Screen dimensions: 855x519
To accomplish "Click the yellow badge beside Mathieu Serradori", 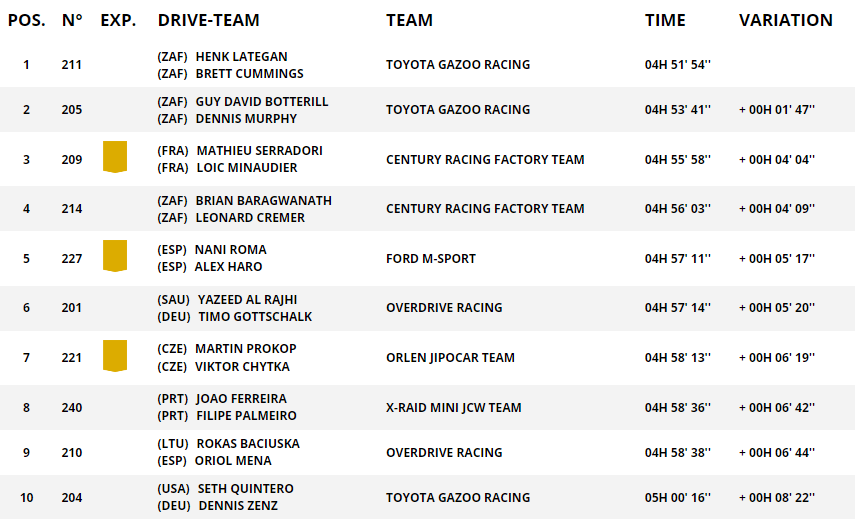I will [115, 157].
